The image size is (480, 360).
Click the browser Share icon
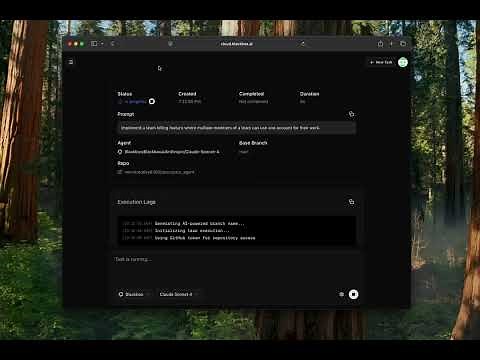click(x=380, y=44)
